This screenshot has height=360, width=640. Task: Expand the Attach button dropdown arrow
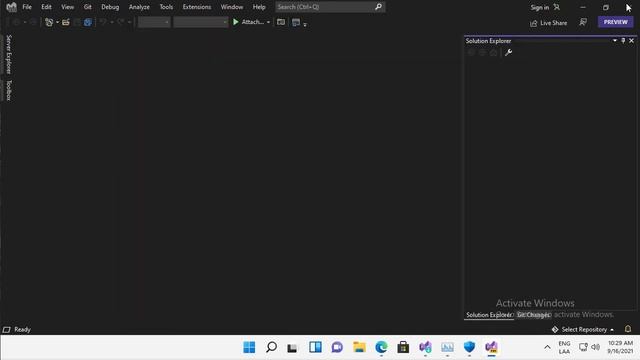268,22
